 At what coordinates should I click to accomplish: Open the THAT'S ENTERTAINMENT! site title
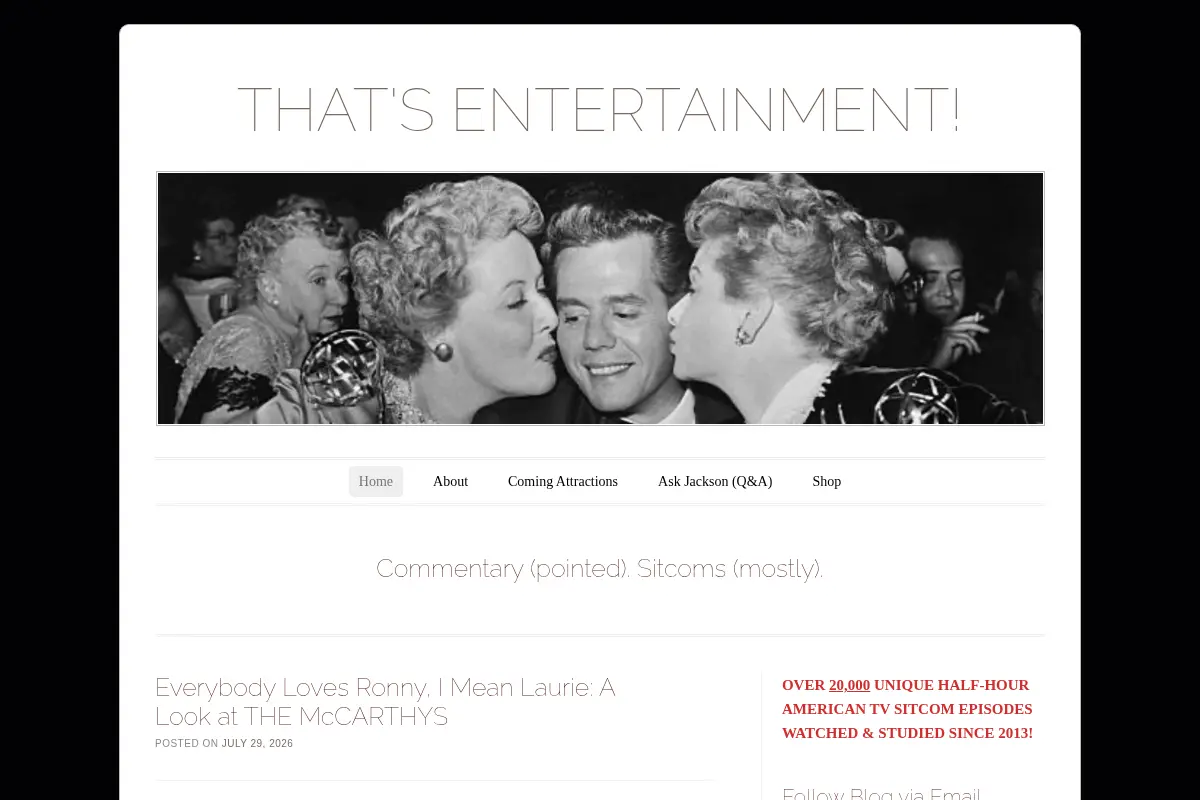pos(599,110)
